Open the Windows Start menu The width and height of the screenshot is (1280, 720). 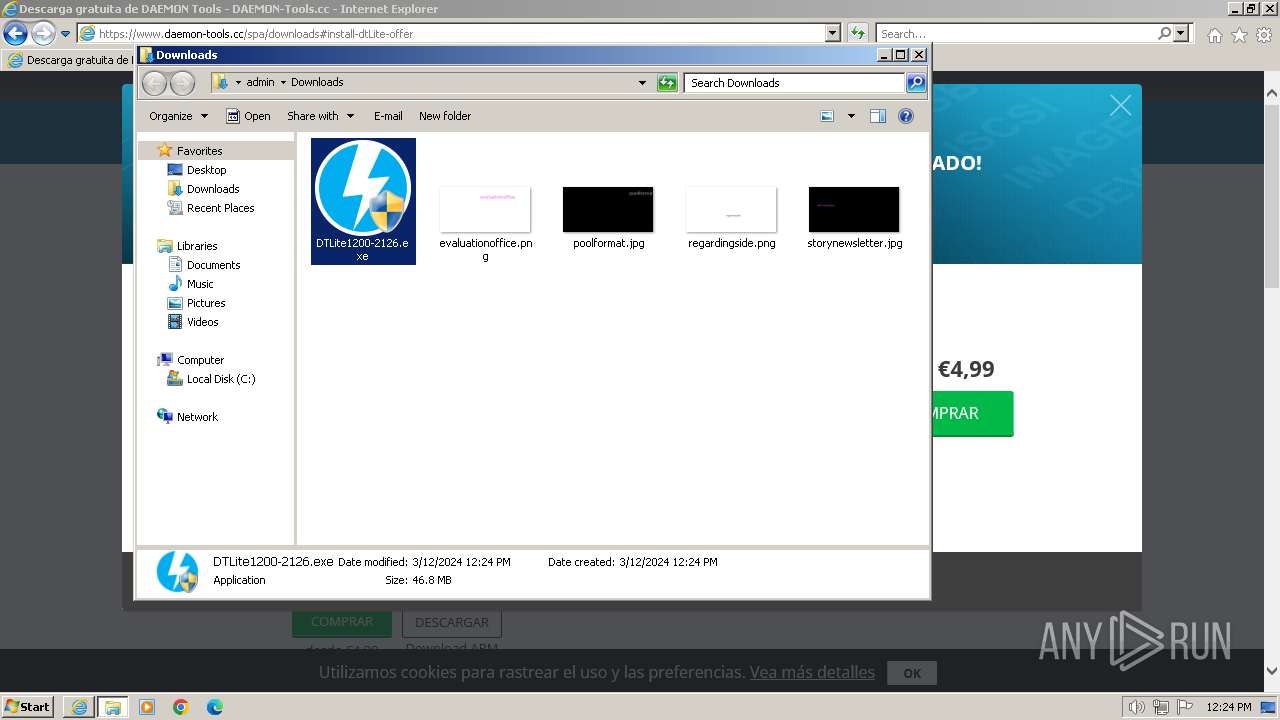tap(28, 706)
